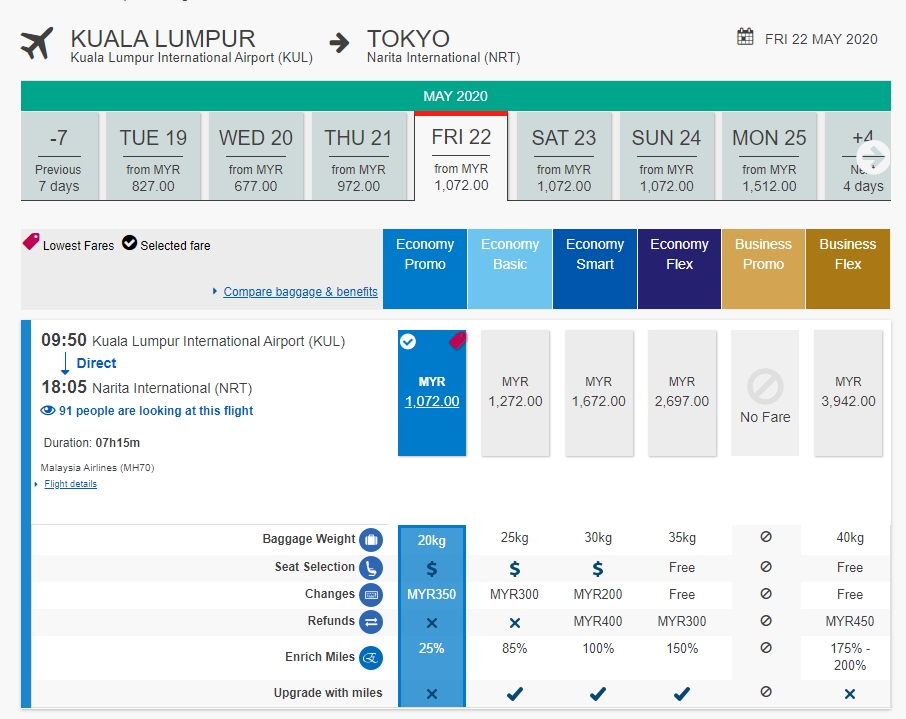Click the Seat Selection icon
The width and height of the screenshot is (906, 719).
tap(370, 568)
